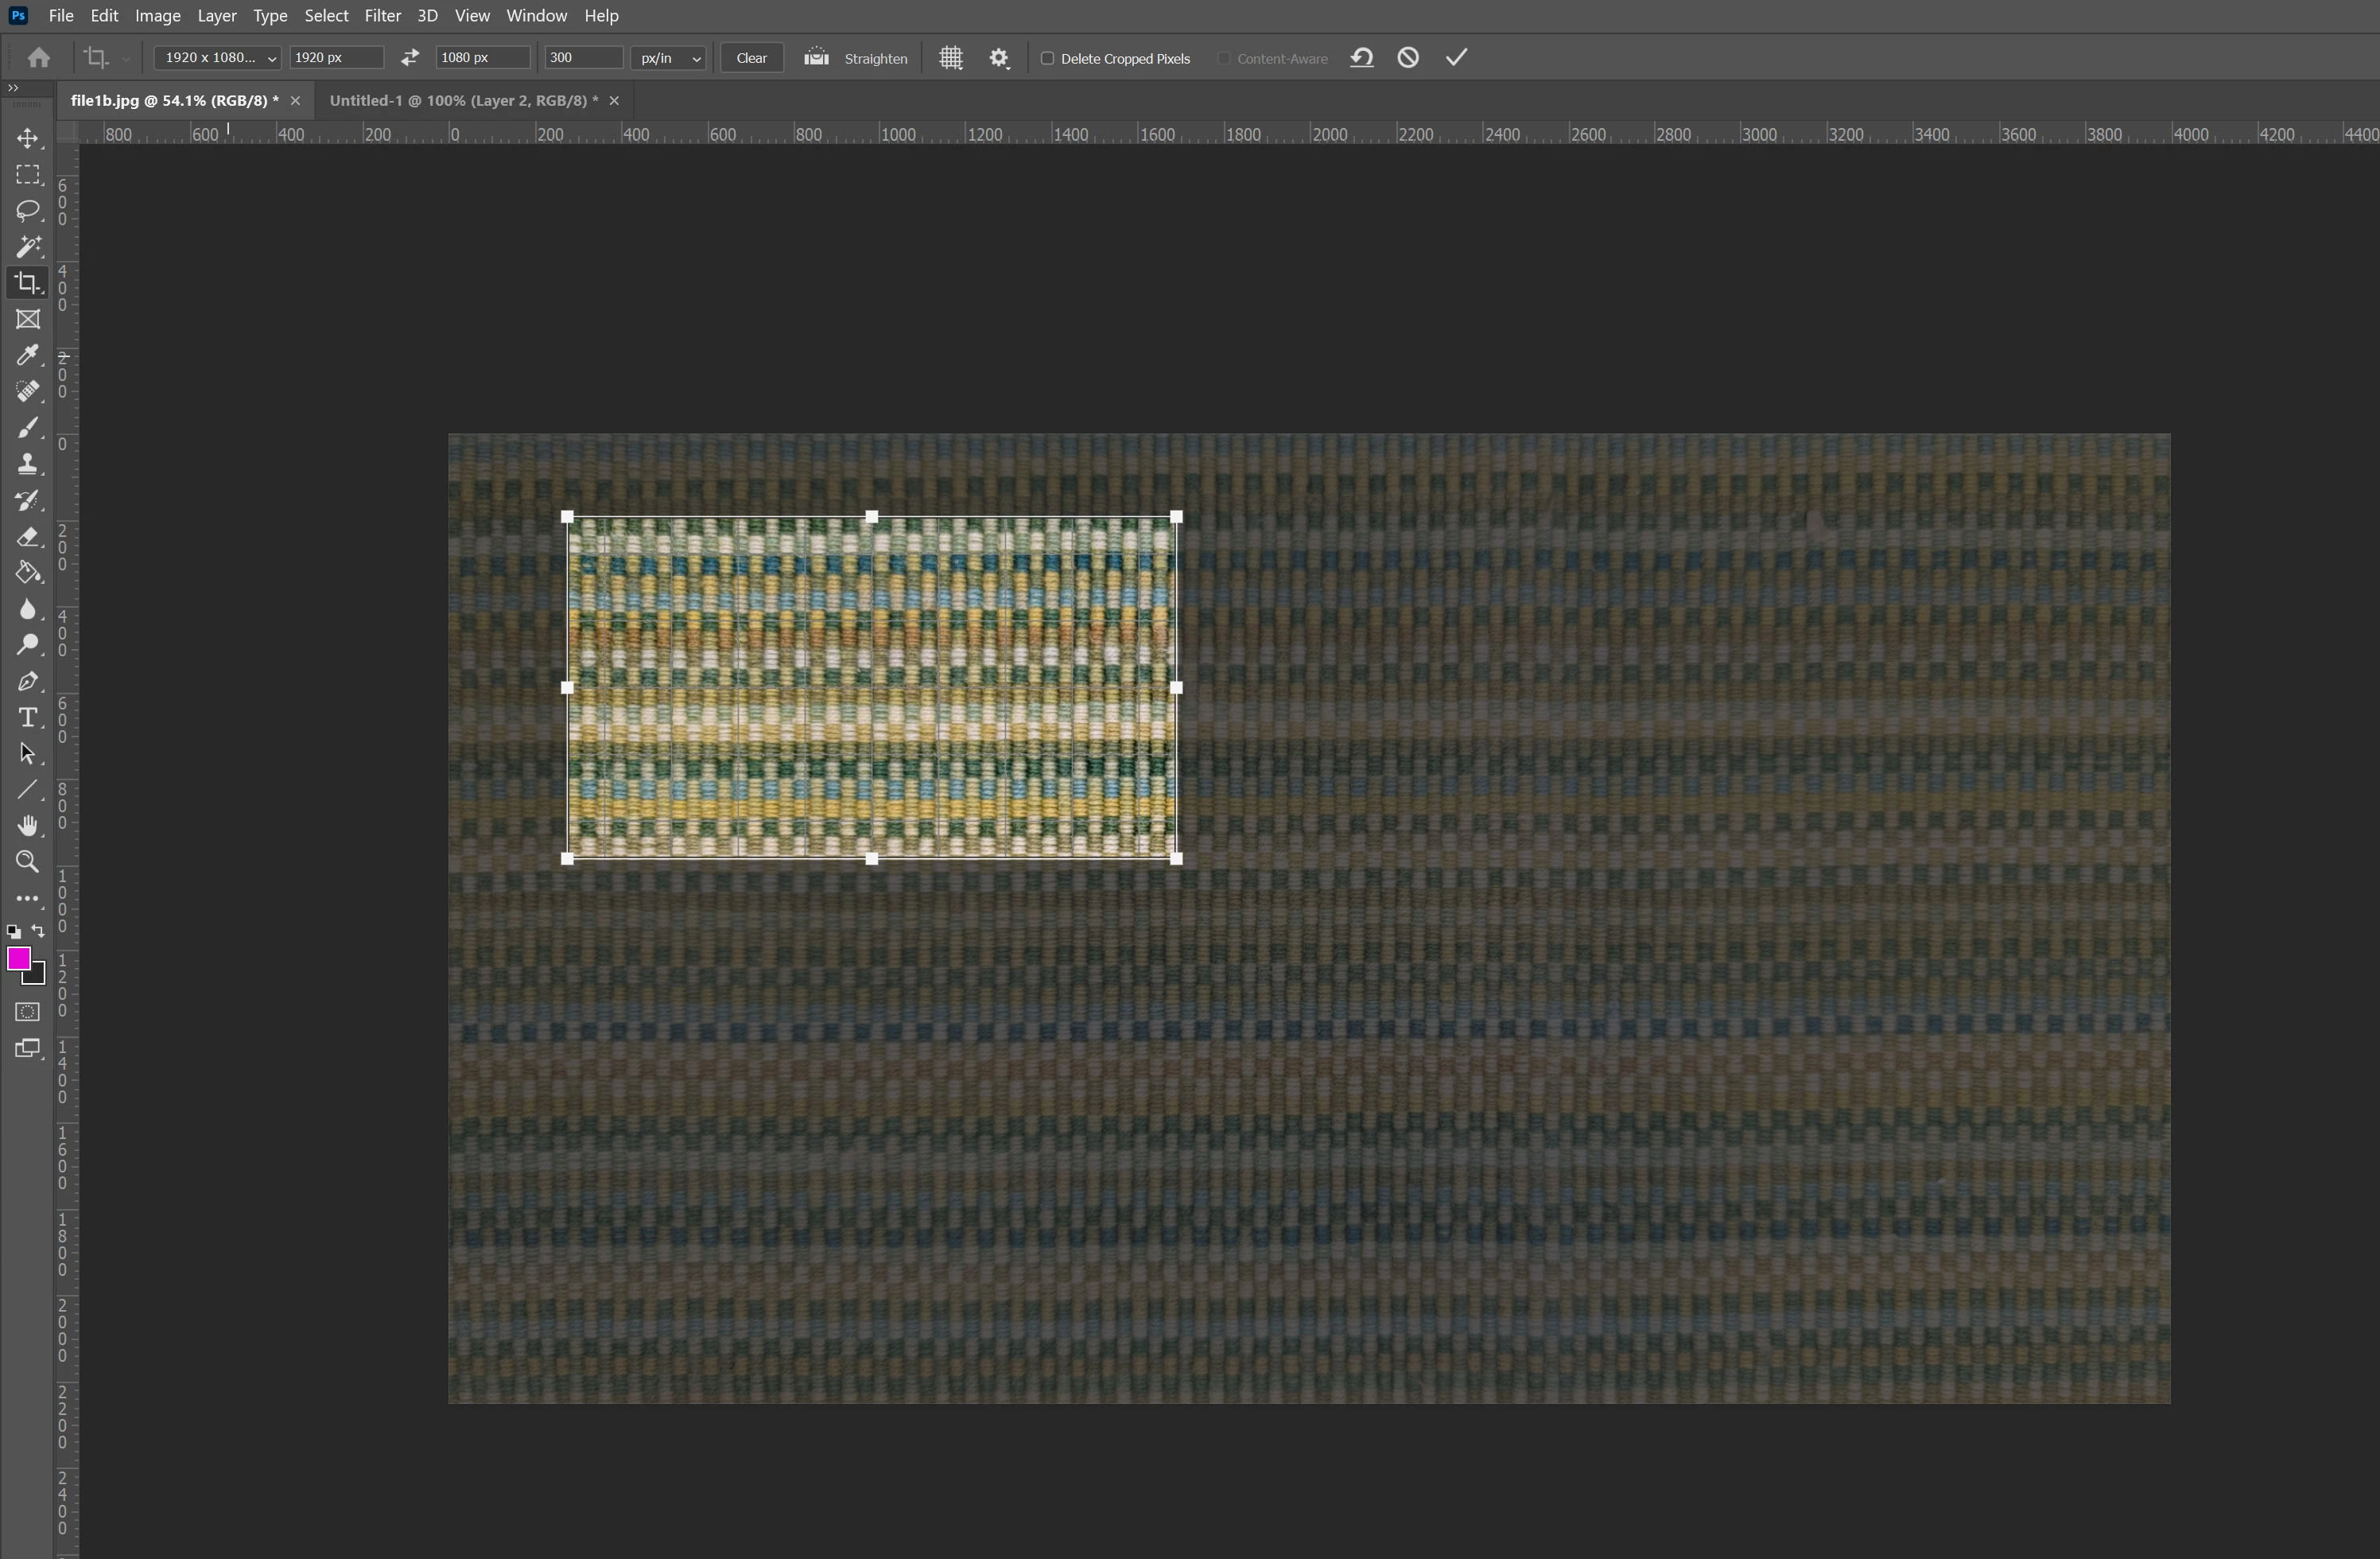Open crop overlay options dropdown
The height and width of the screenshot is (1559, 2380).
pos(950,58)
